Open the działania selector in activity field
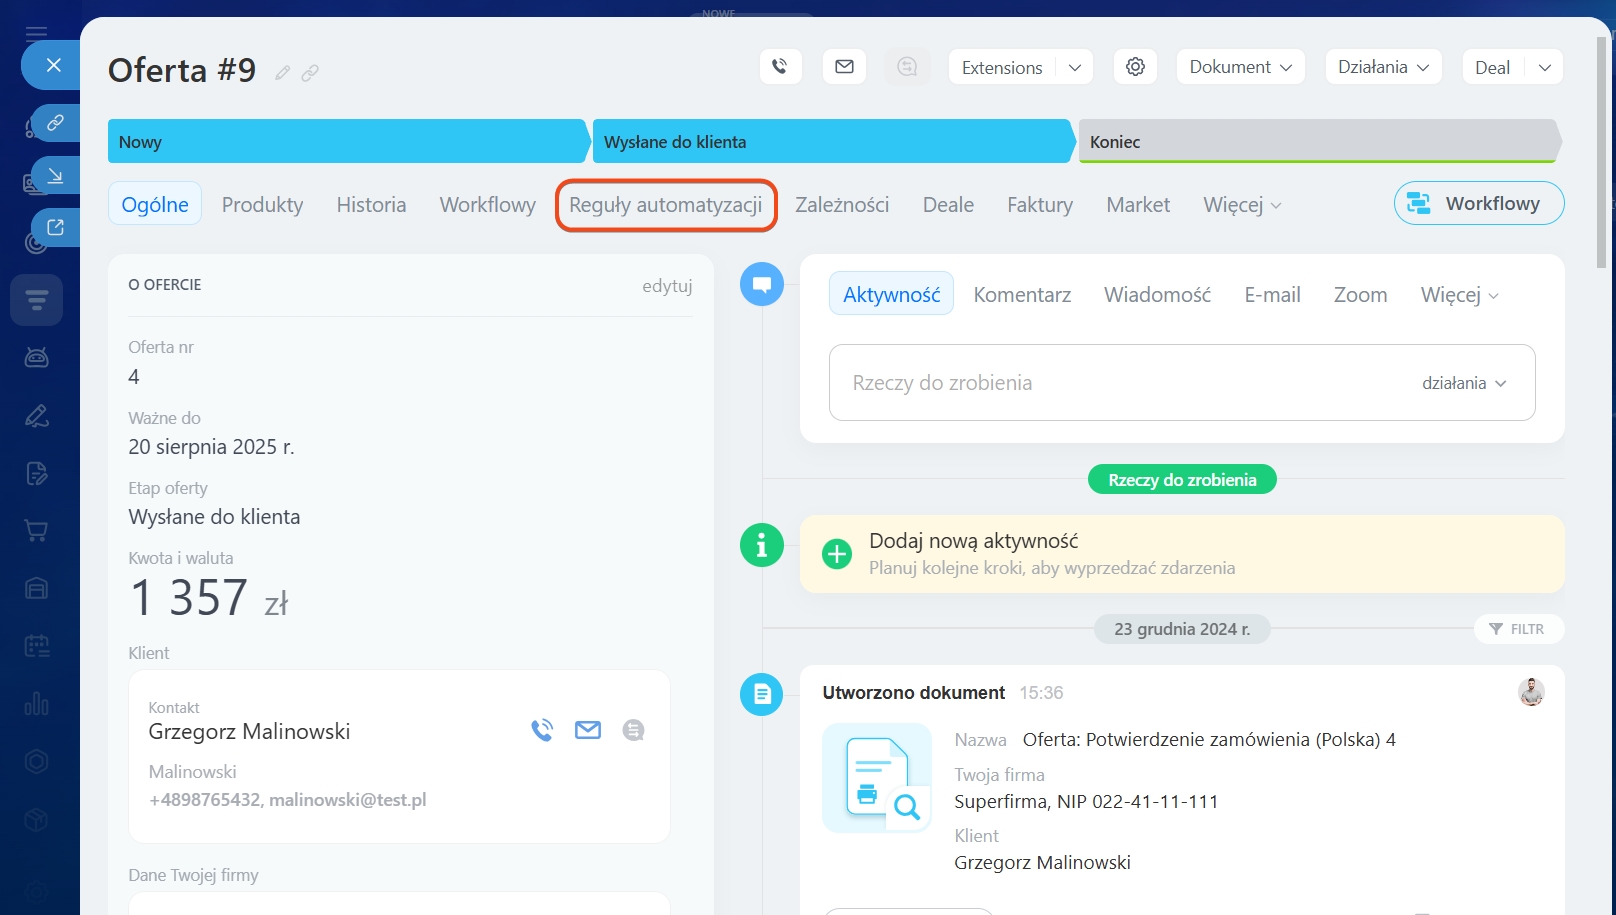1616x915 pixels. 1464,383
